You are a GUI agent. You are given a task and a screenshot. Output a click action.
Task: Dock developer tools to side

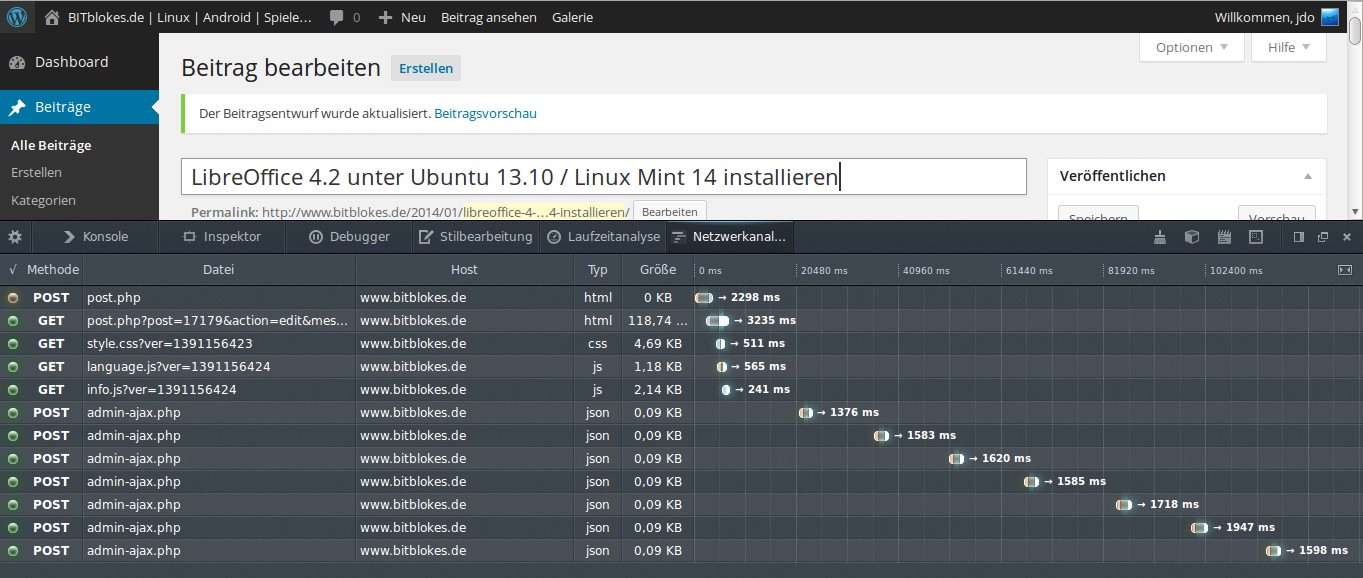click(1299, 237)
